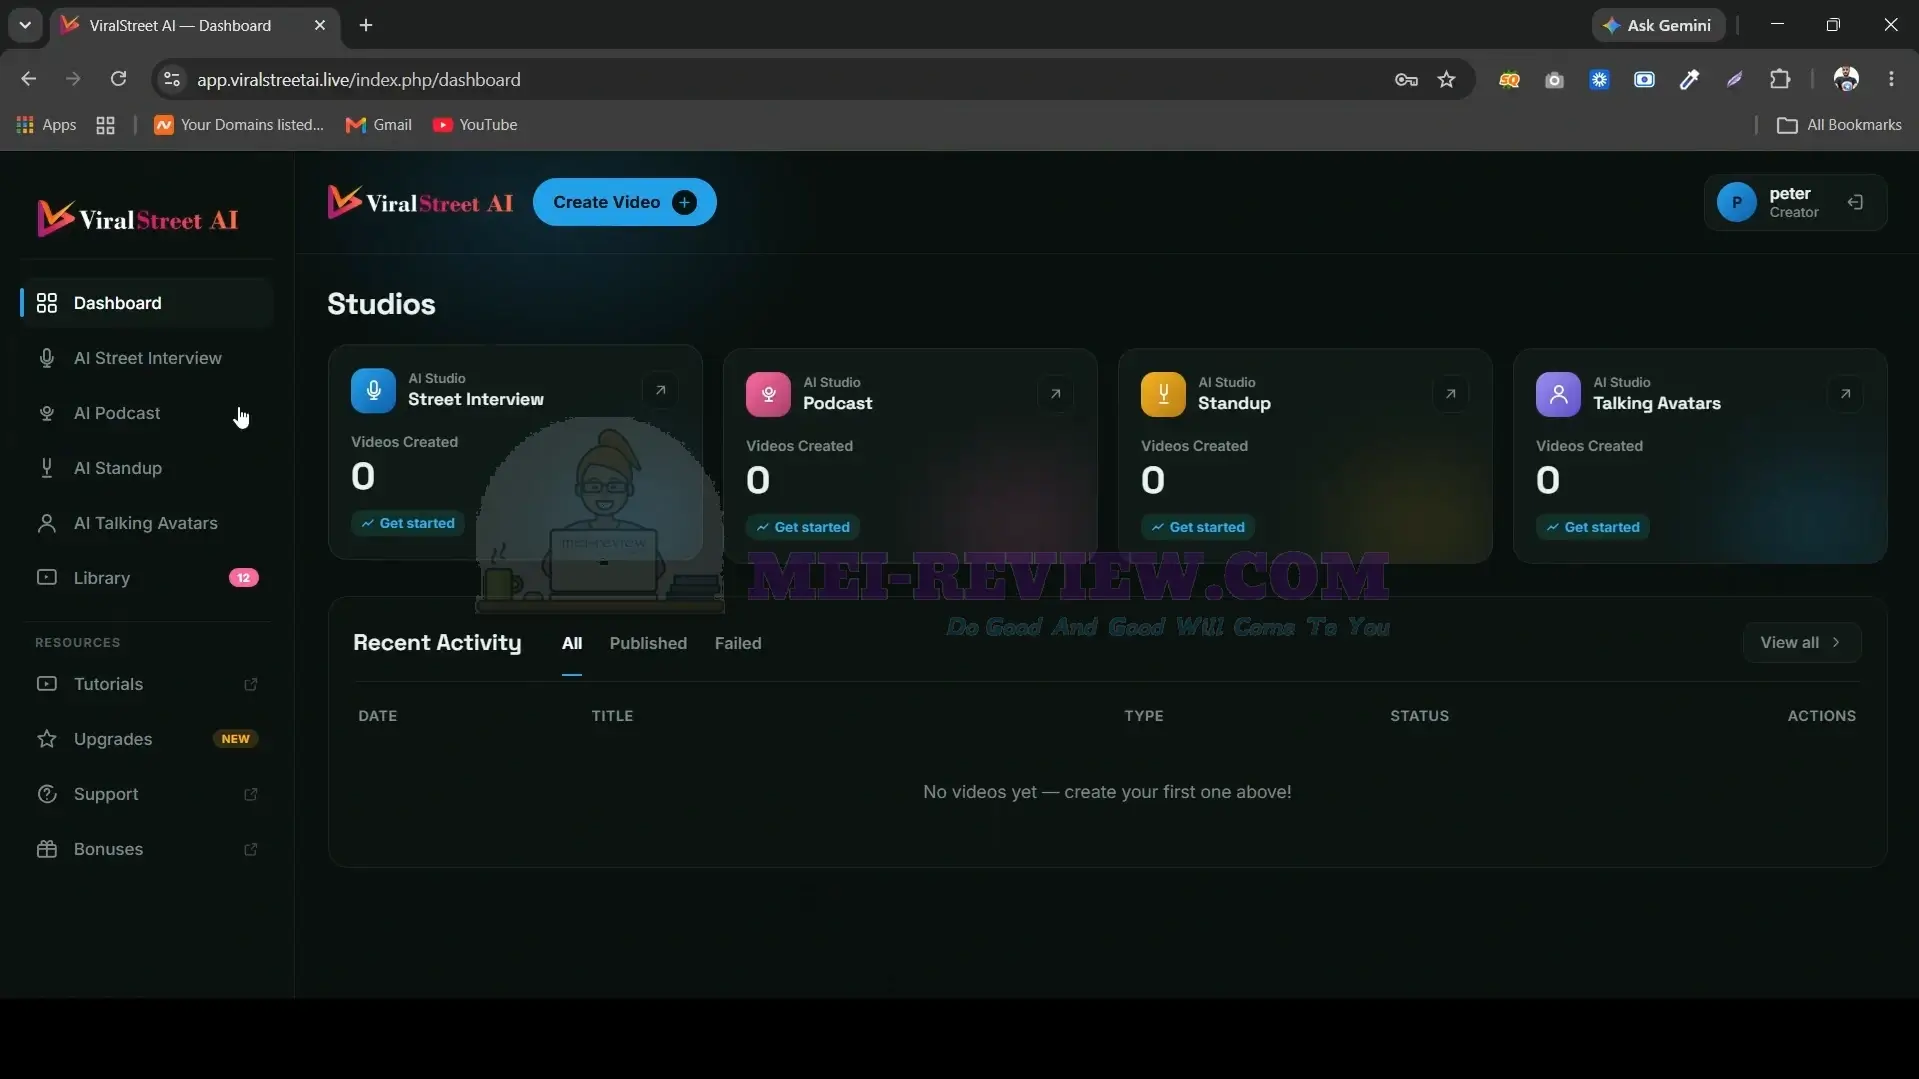Click the P profile avatar circle

point(1737,202)
